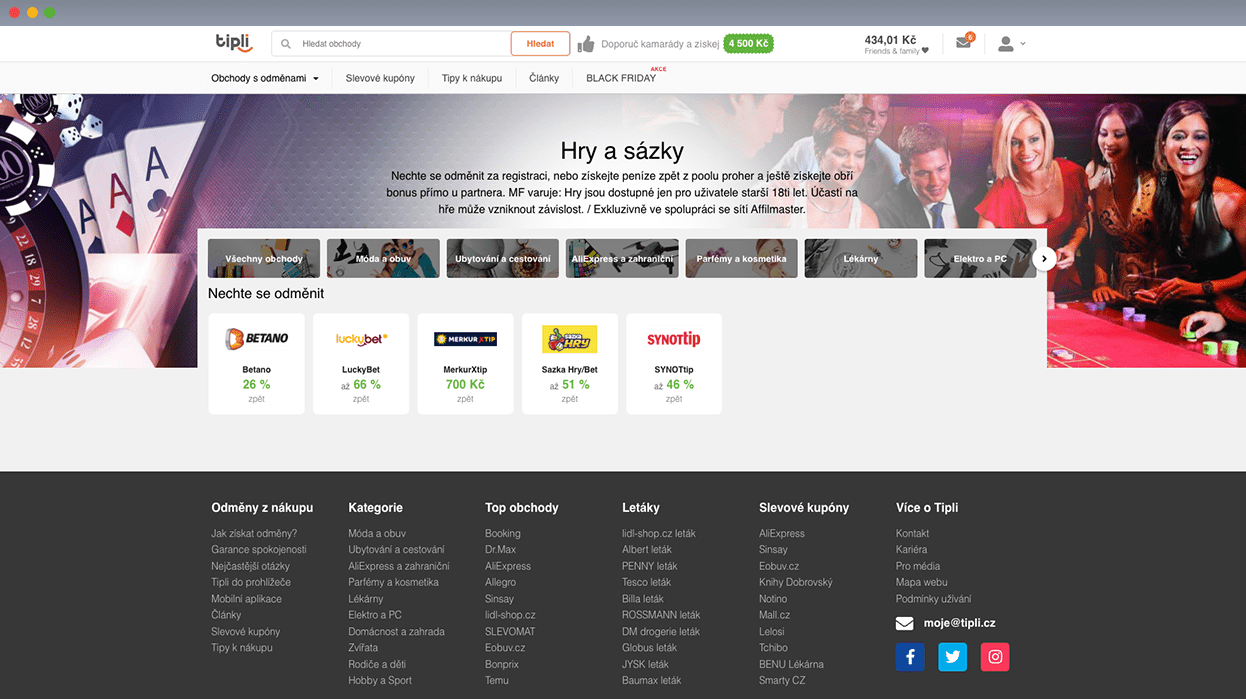Click the Tipli logo
The image size is (1246, 699).
tap(234, 42)
